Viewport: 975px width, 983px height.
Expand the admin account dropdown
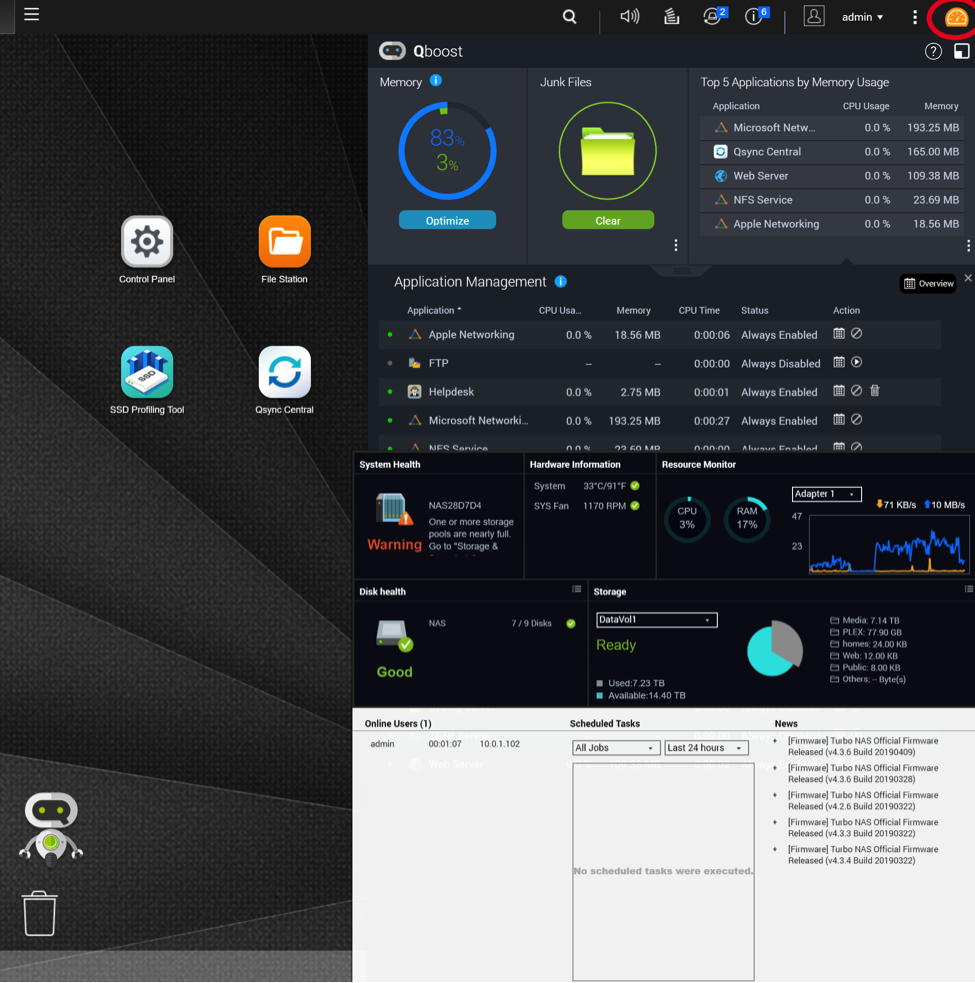862,17
